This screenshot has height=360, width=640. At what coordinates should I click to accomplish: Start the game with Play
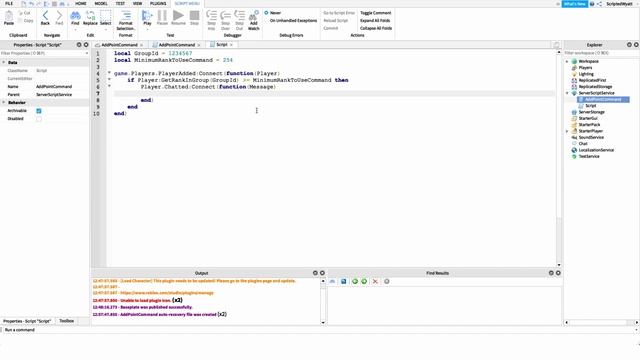coord(147,18)
